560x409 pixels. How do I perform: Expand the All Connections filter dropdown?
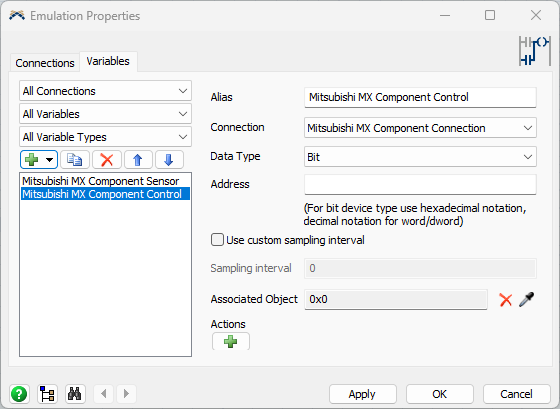[105, 91]
